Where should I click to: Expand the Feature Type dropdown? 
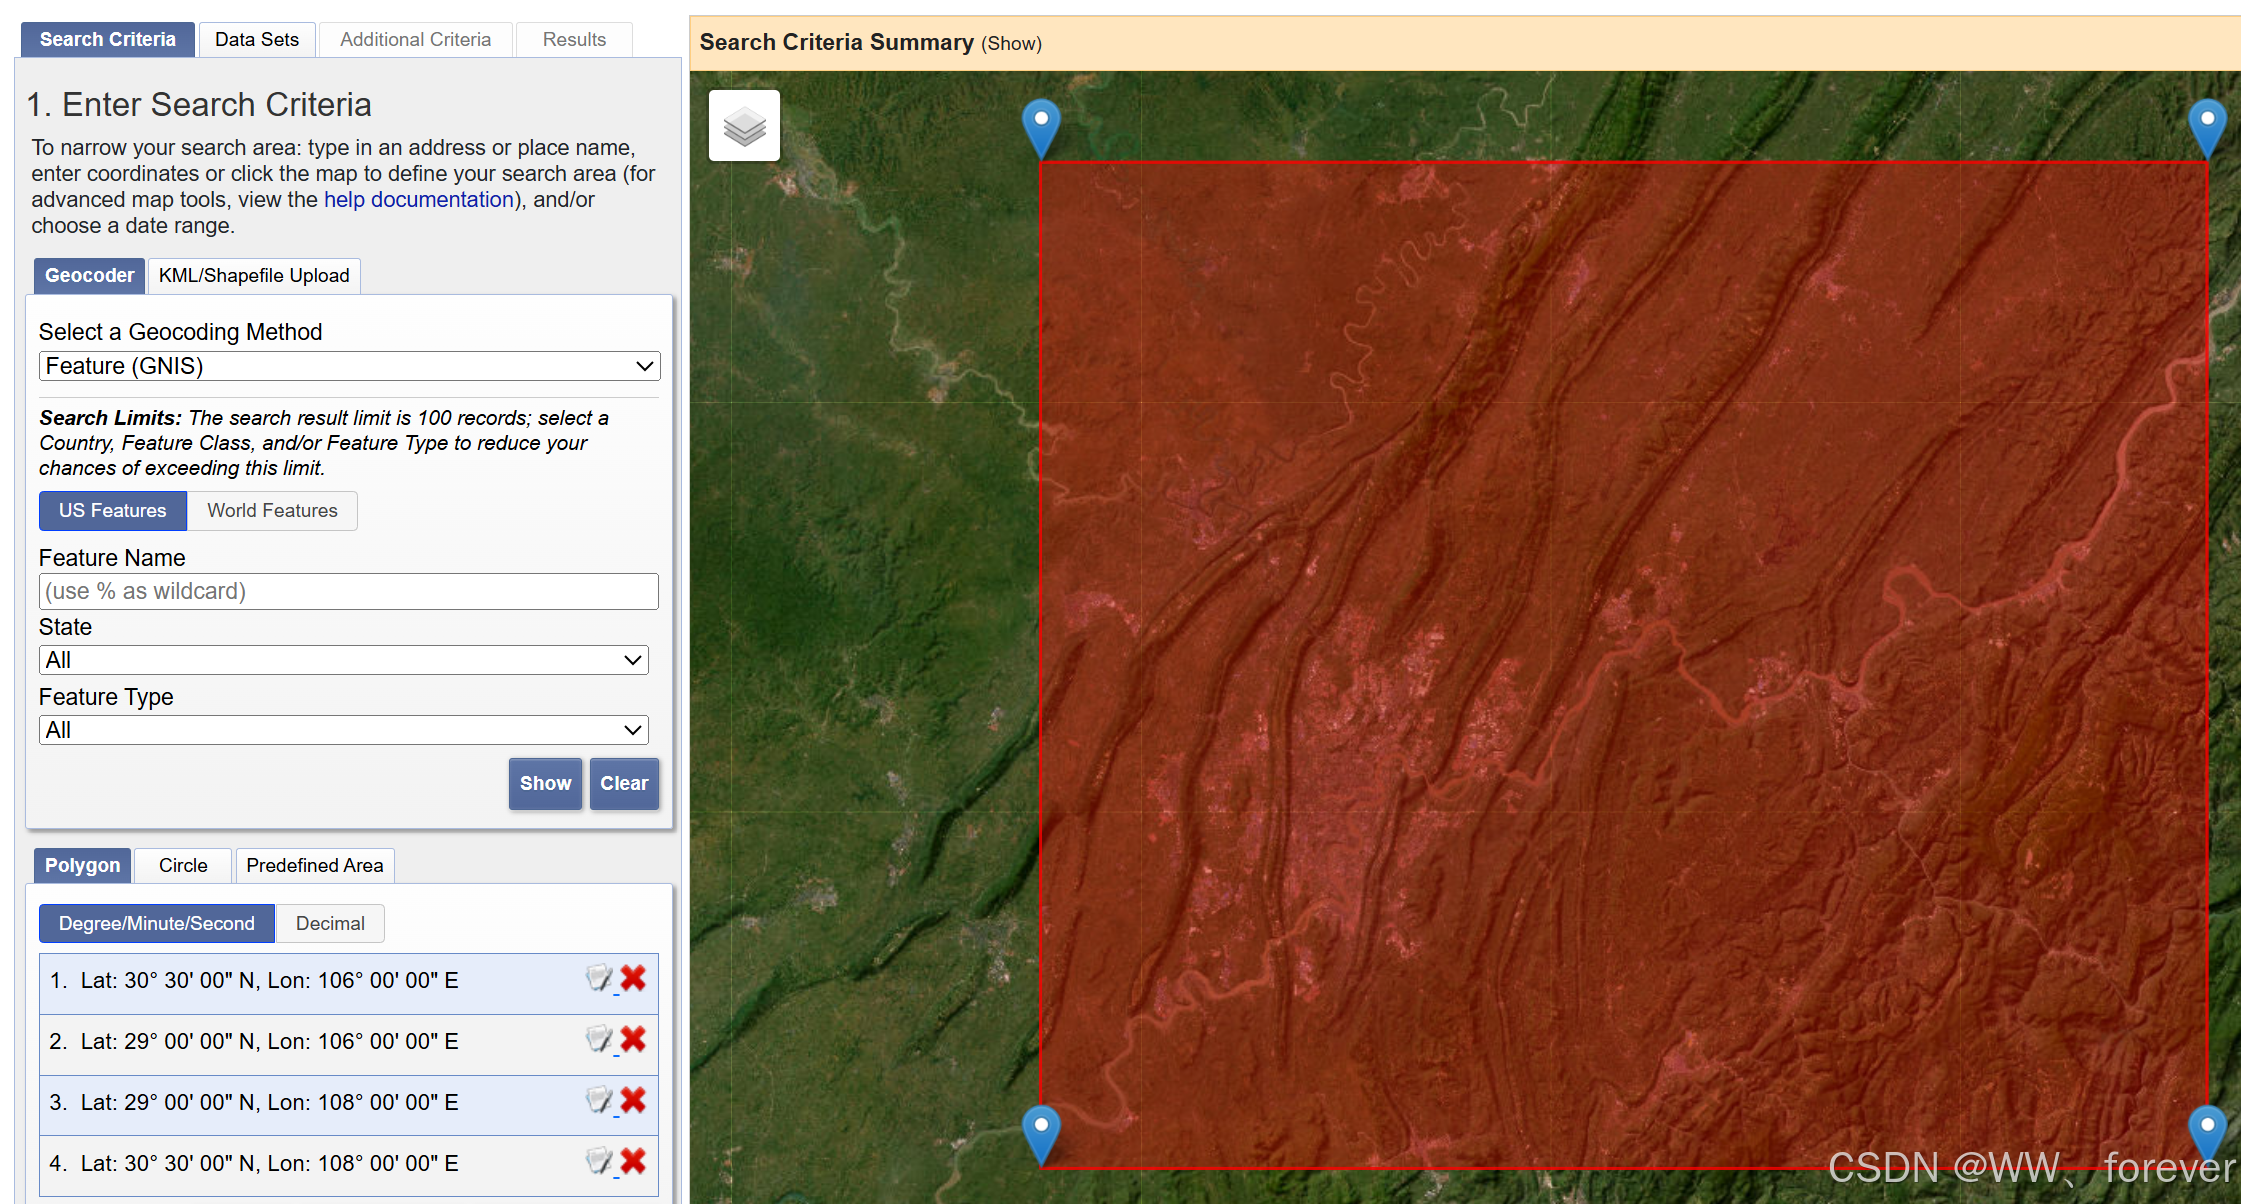pos(343,730)
